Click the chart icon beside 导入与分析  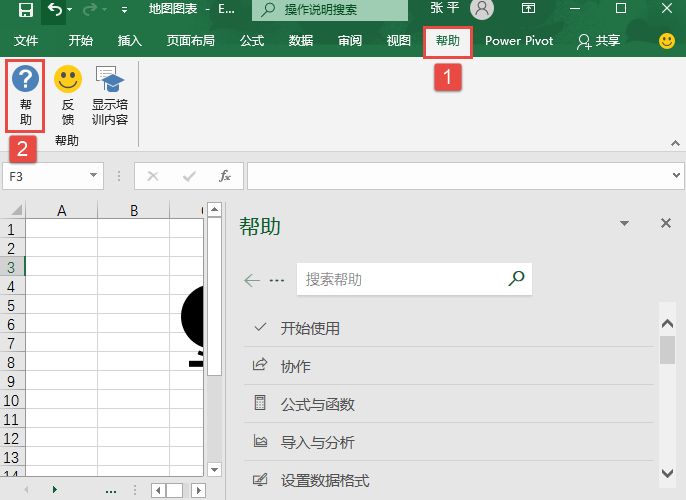click(x=260, y=441)
